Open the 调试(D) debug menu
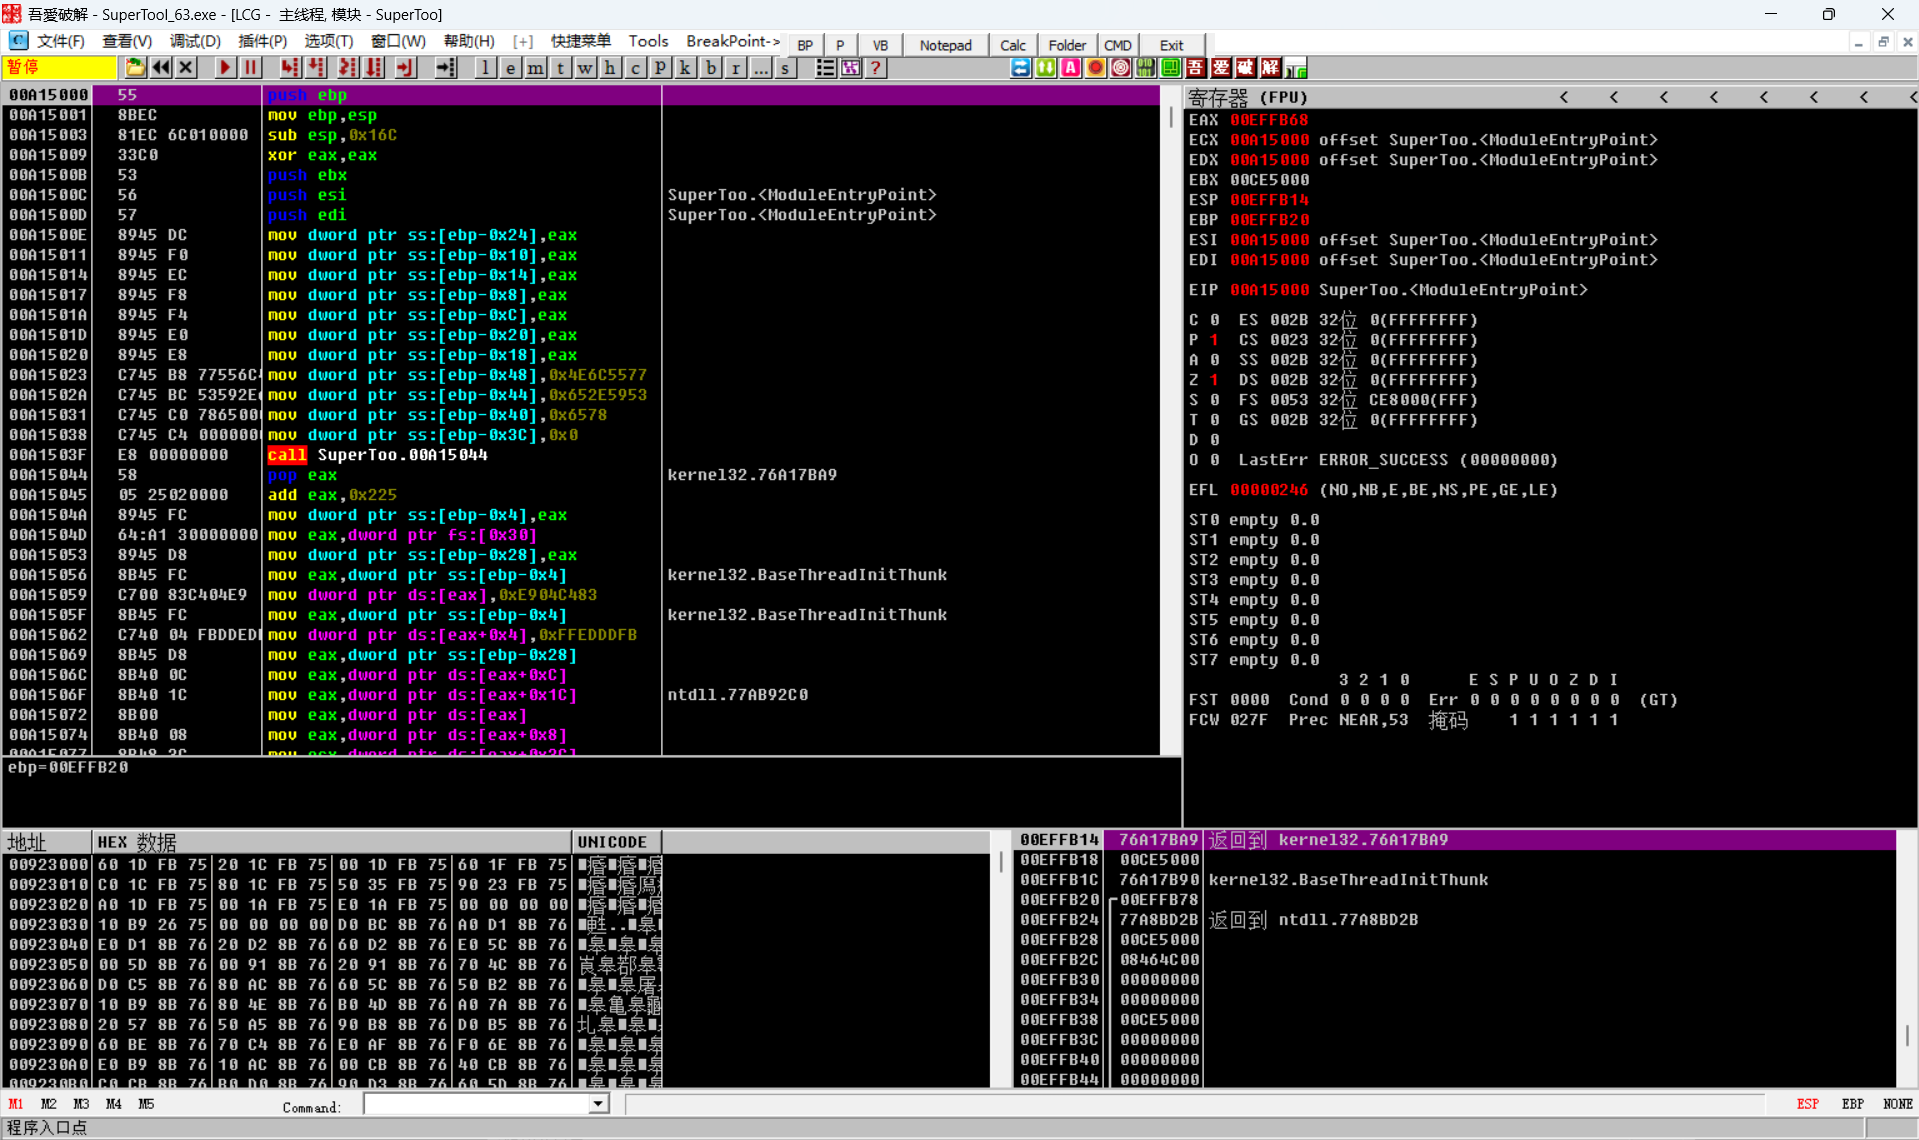Viewport: 1919px width, 1140px height. tap(195, 41)
